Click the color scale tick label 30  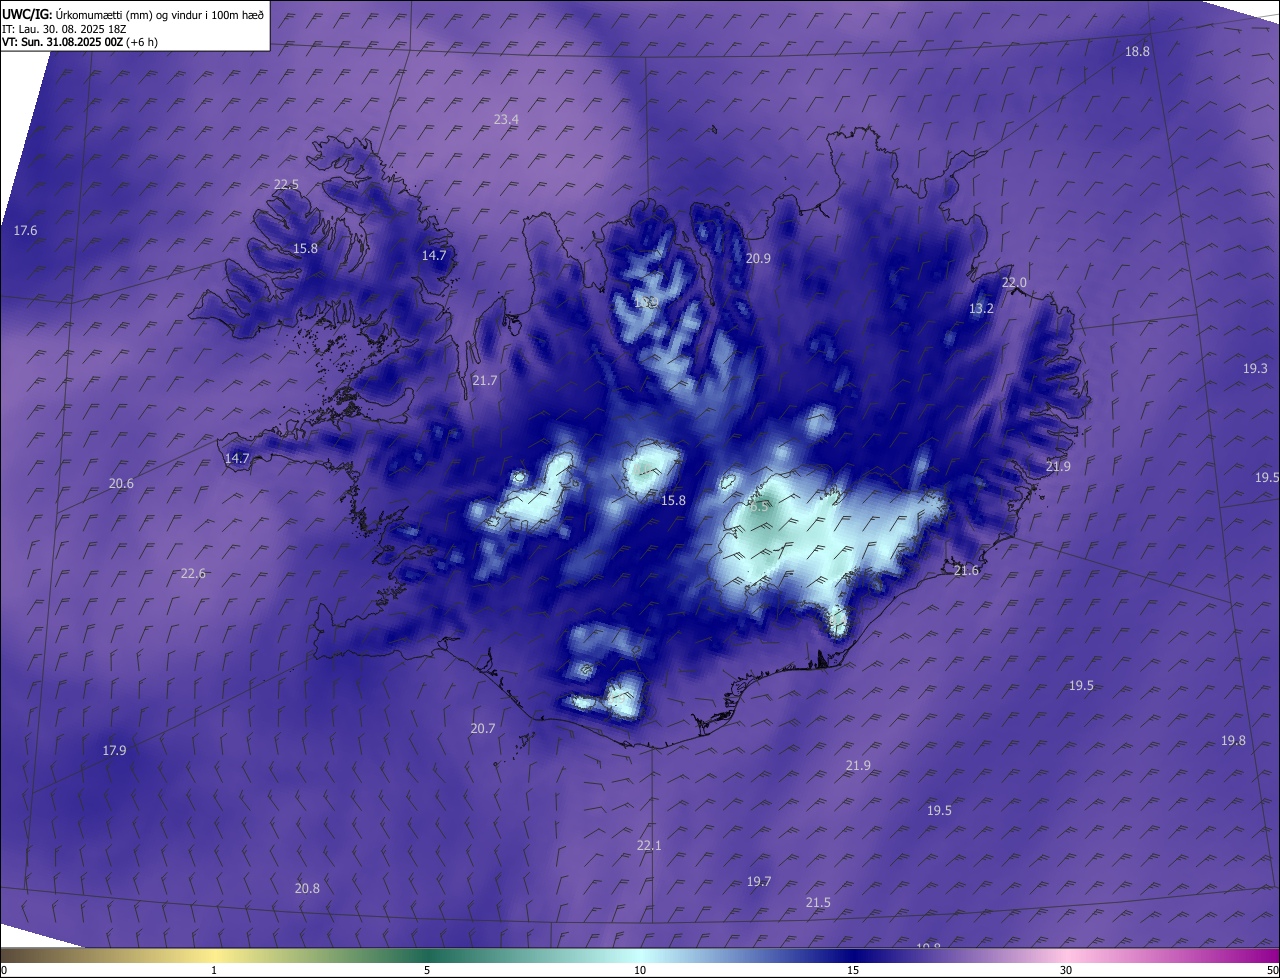1066,971
